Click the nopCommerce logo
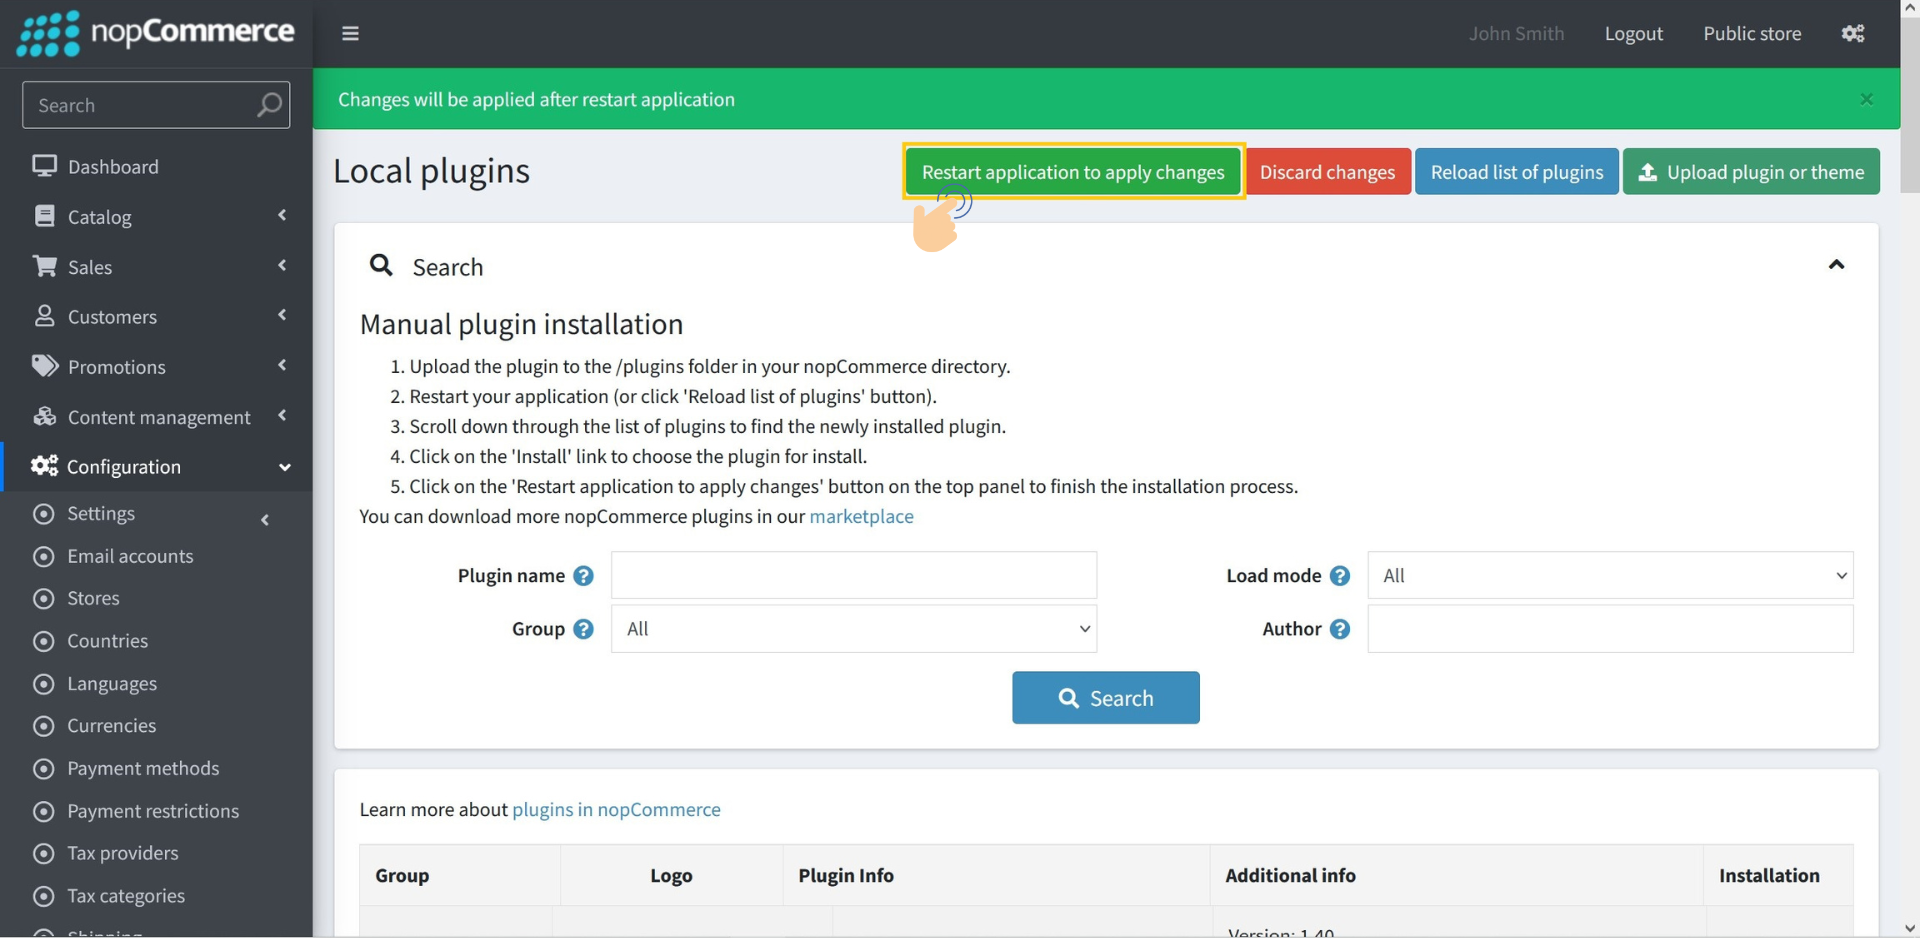 pos(156,33)
